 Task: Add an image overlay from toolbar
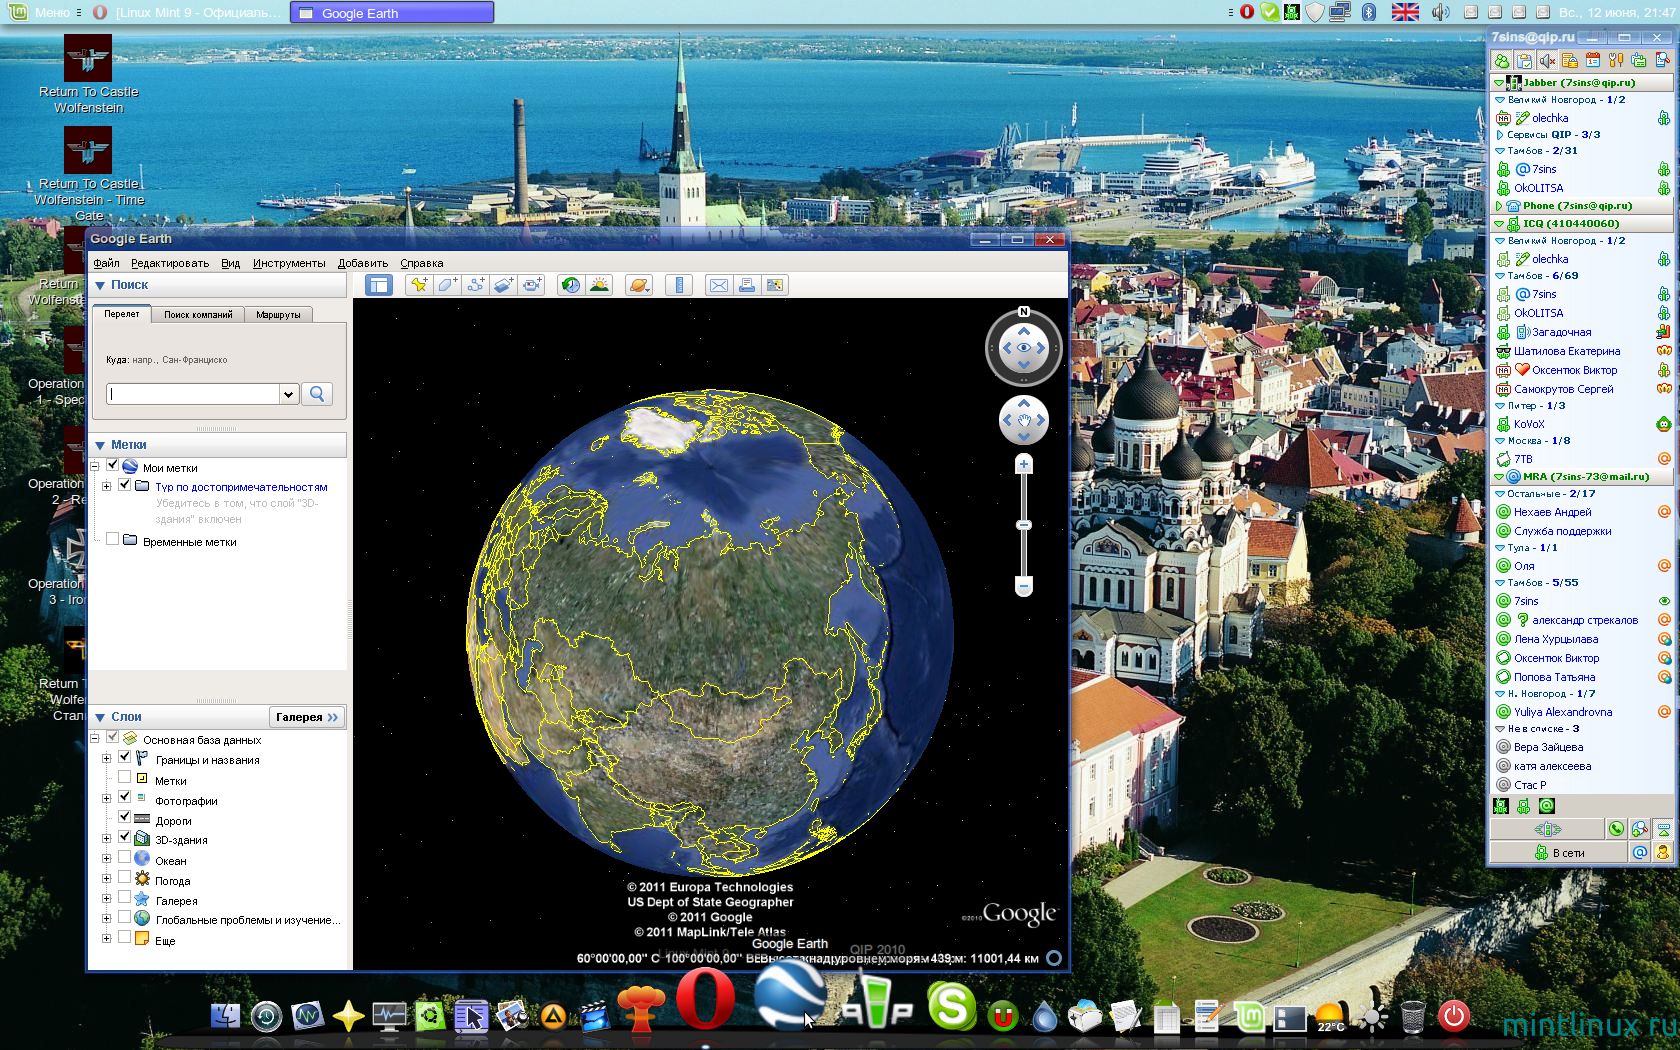[503, 285]
